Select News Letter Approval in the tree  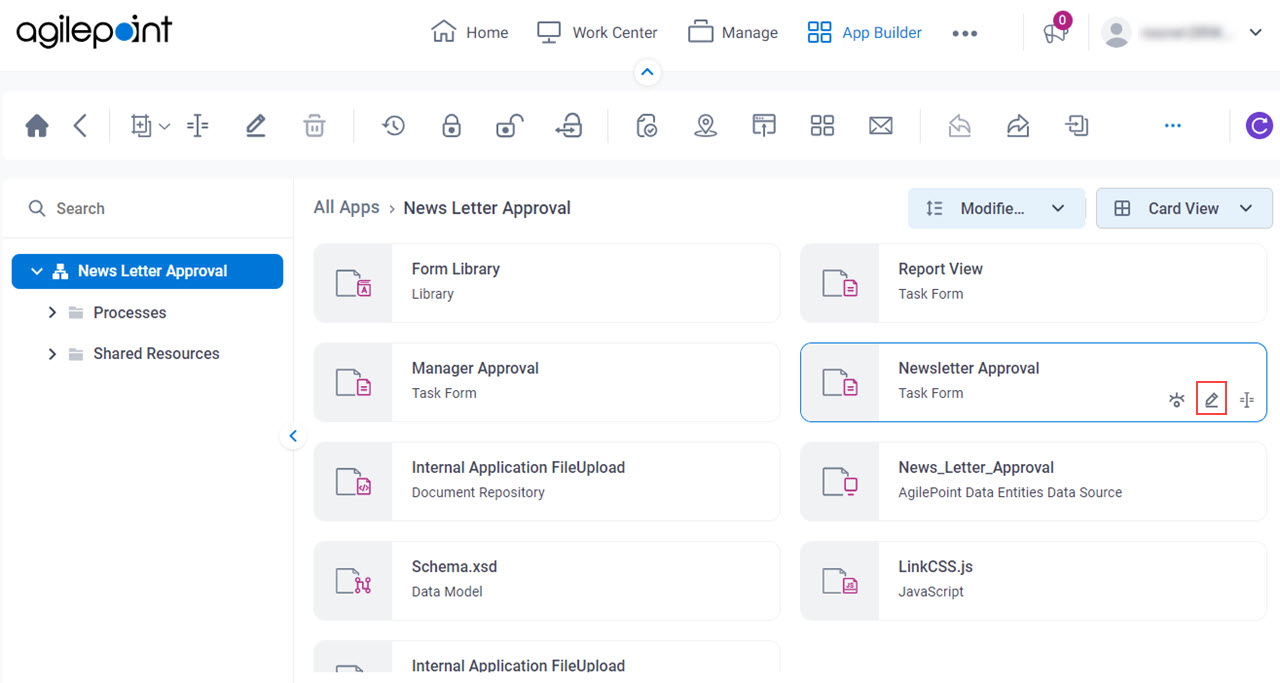pos(152,271)
